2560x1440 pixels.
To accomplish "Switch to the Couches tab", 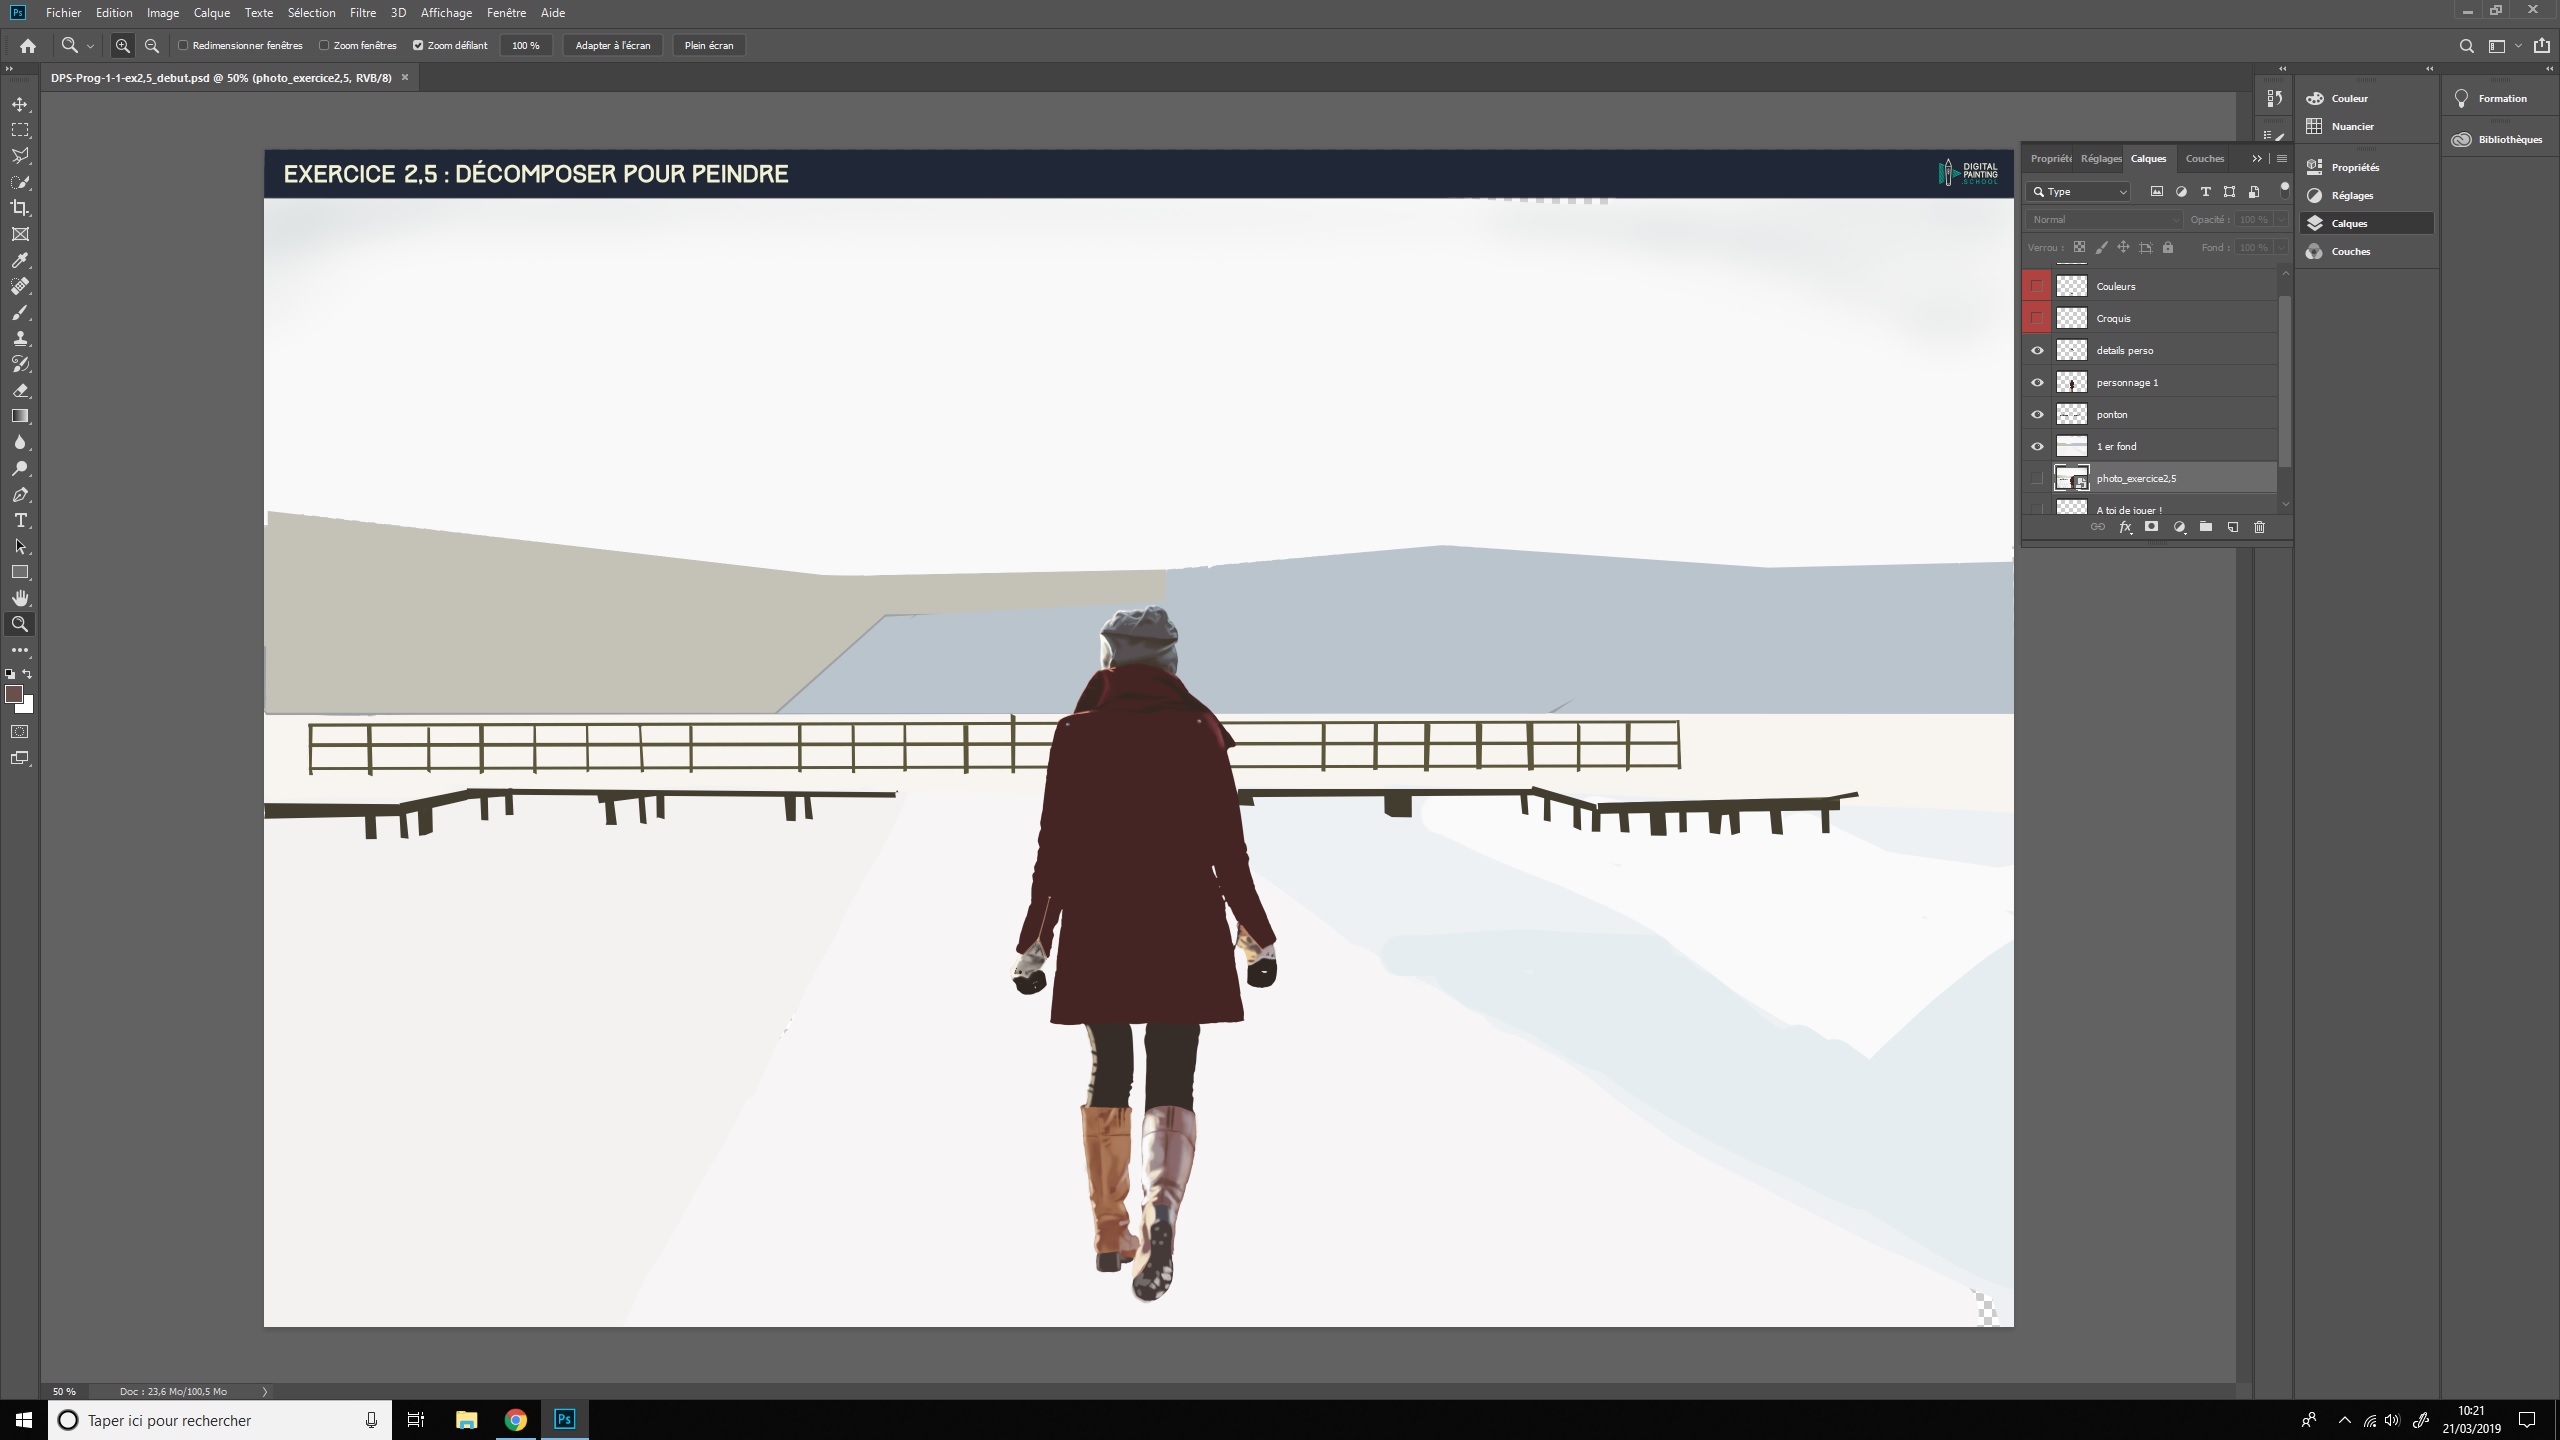I will click(x=2204, y=158).
